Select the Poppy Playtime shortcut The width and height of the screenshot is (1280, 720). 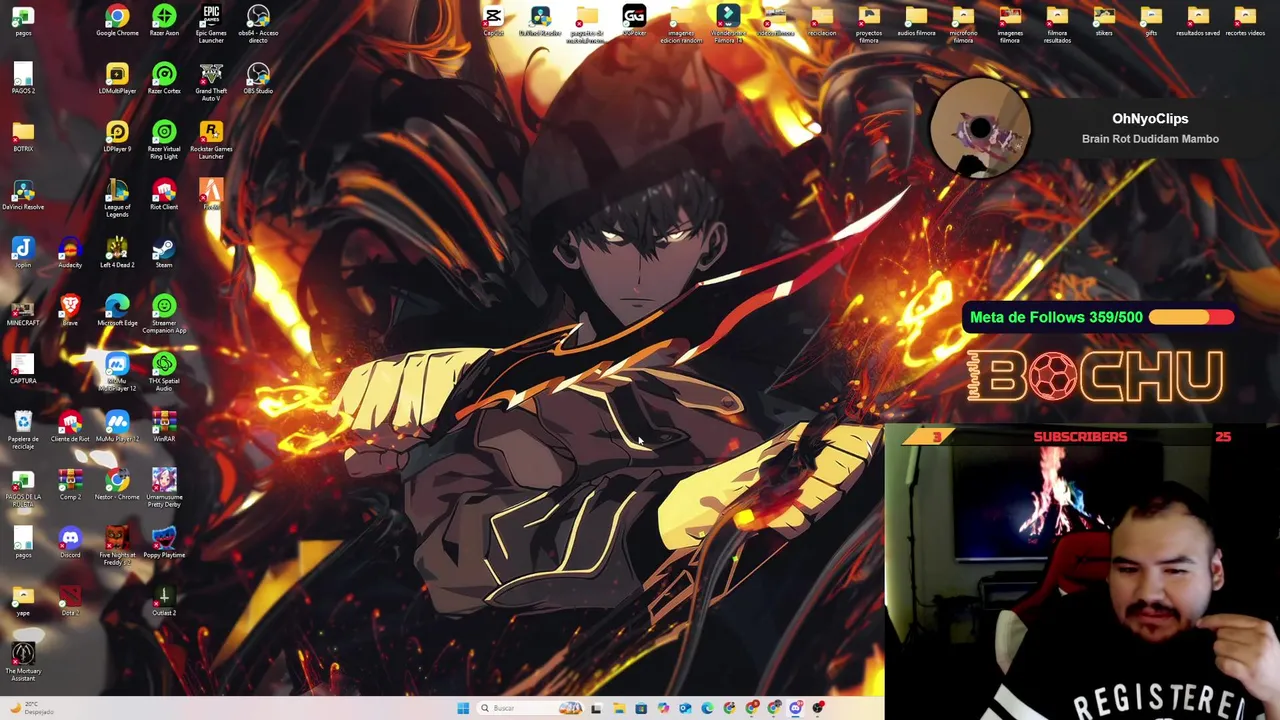164,543
